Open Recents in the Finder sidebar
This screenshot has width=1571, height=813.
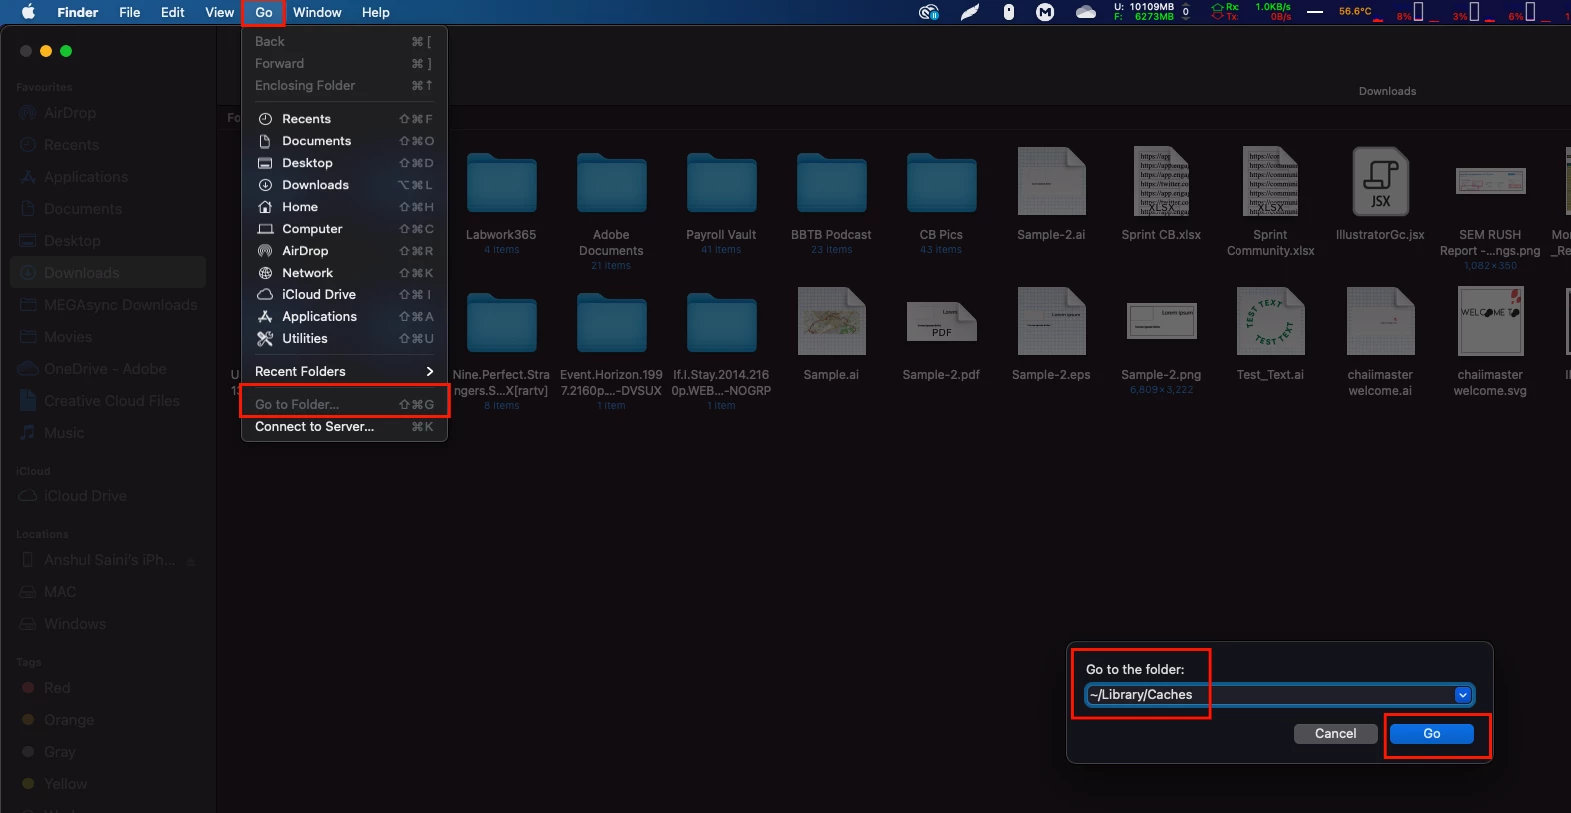[108, 145]
